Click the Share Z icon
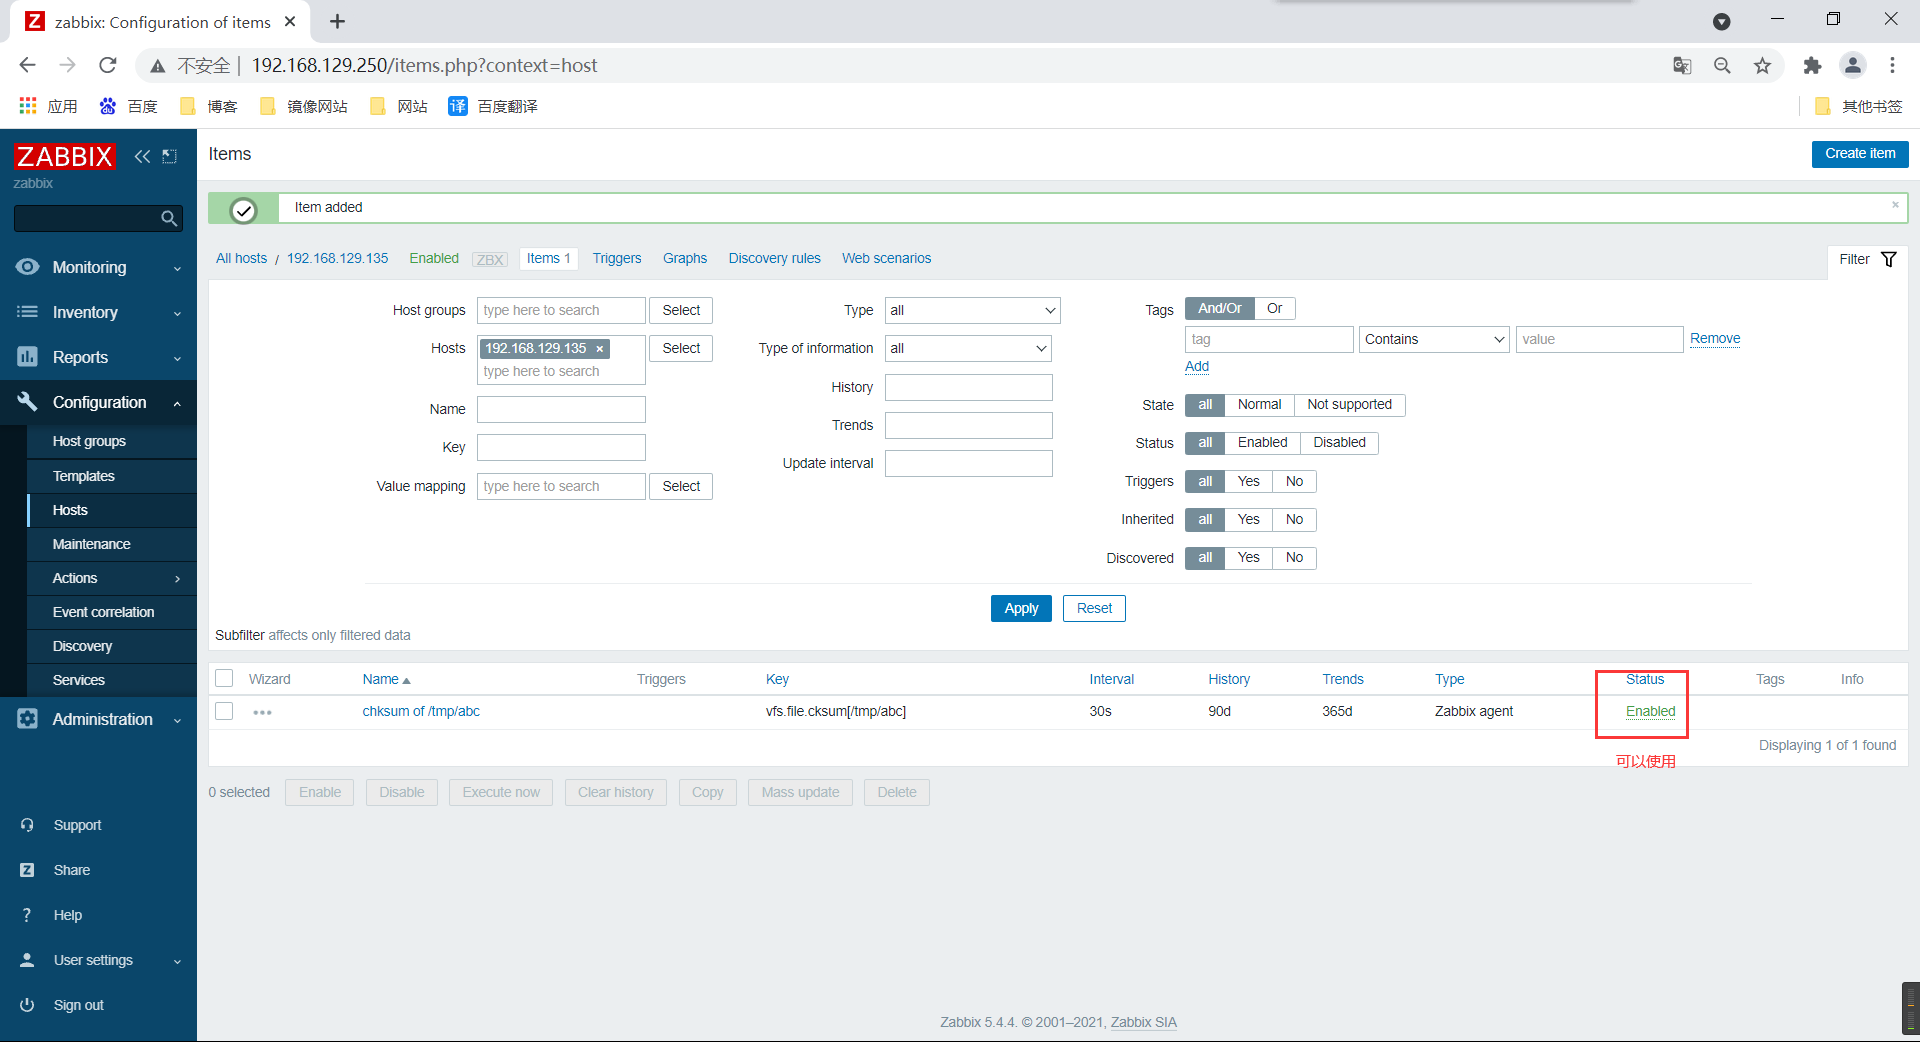Image resolution: width=1920 pixels, height=1042 pixels. point(28,870)
